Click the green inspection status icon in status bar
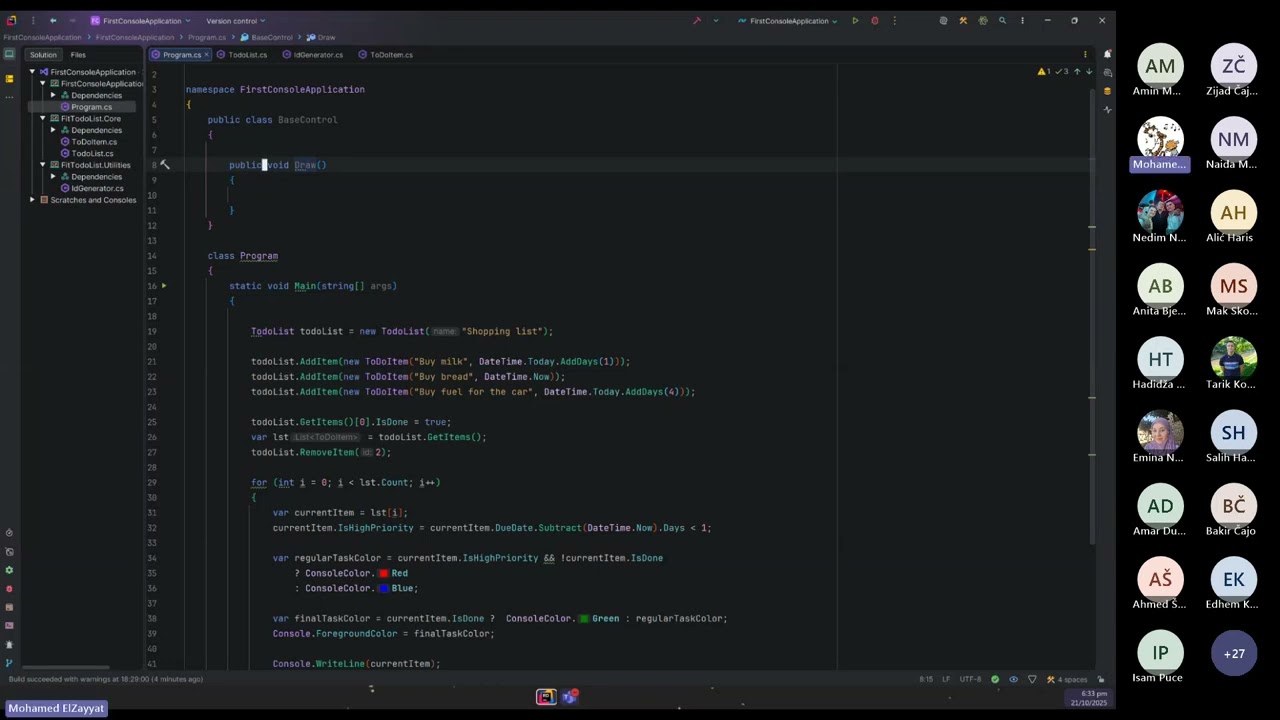The image size is (1280, 720). 994,680
